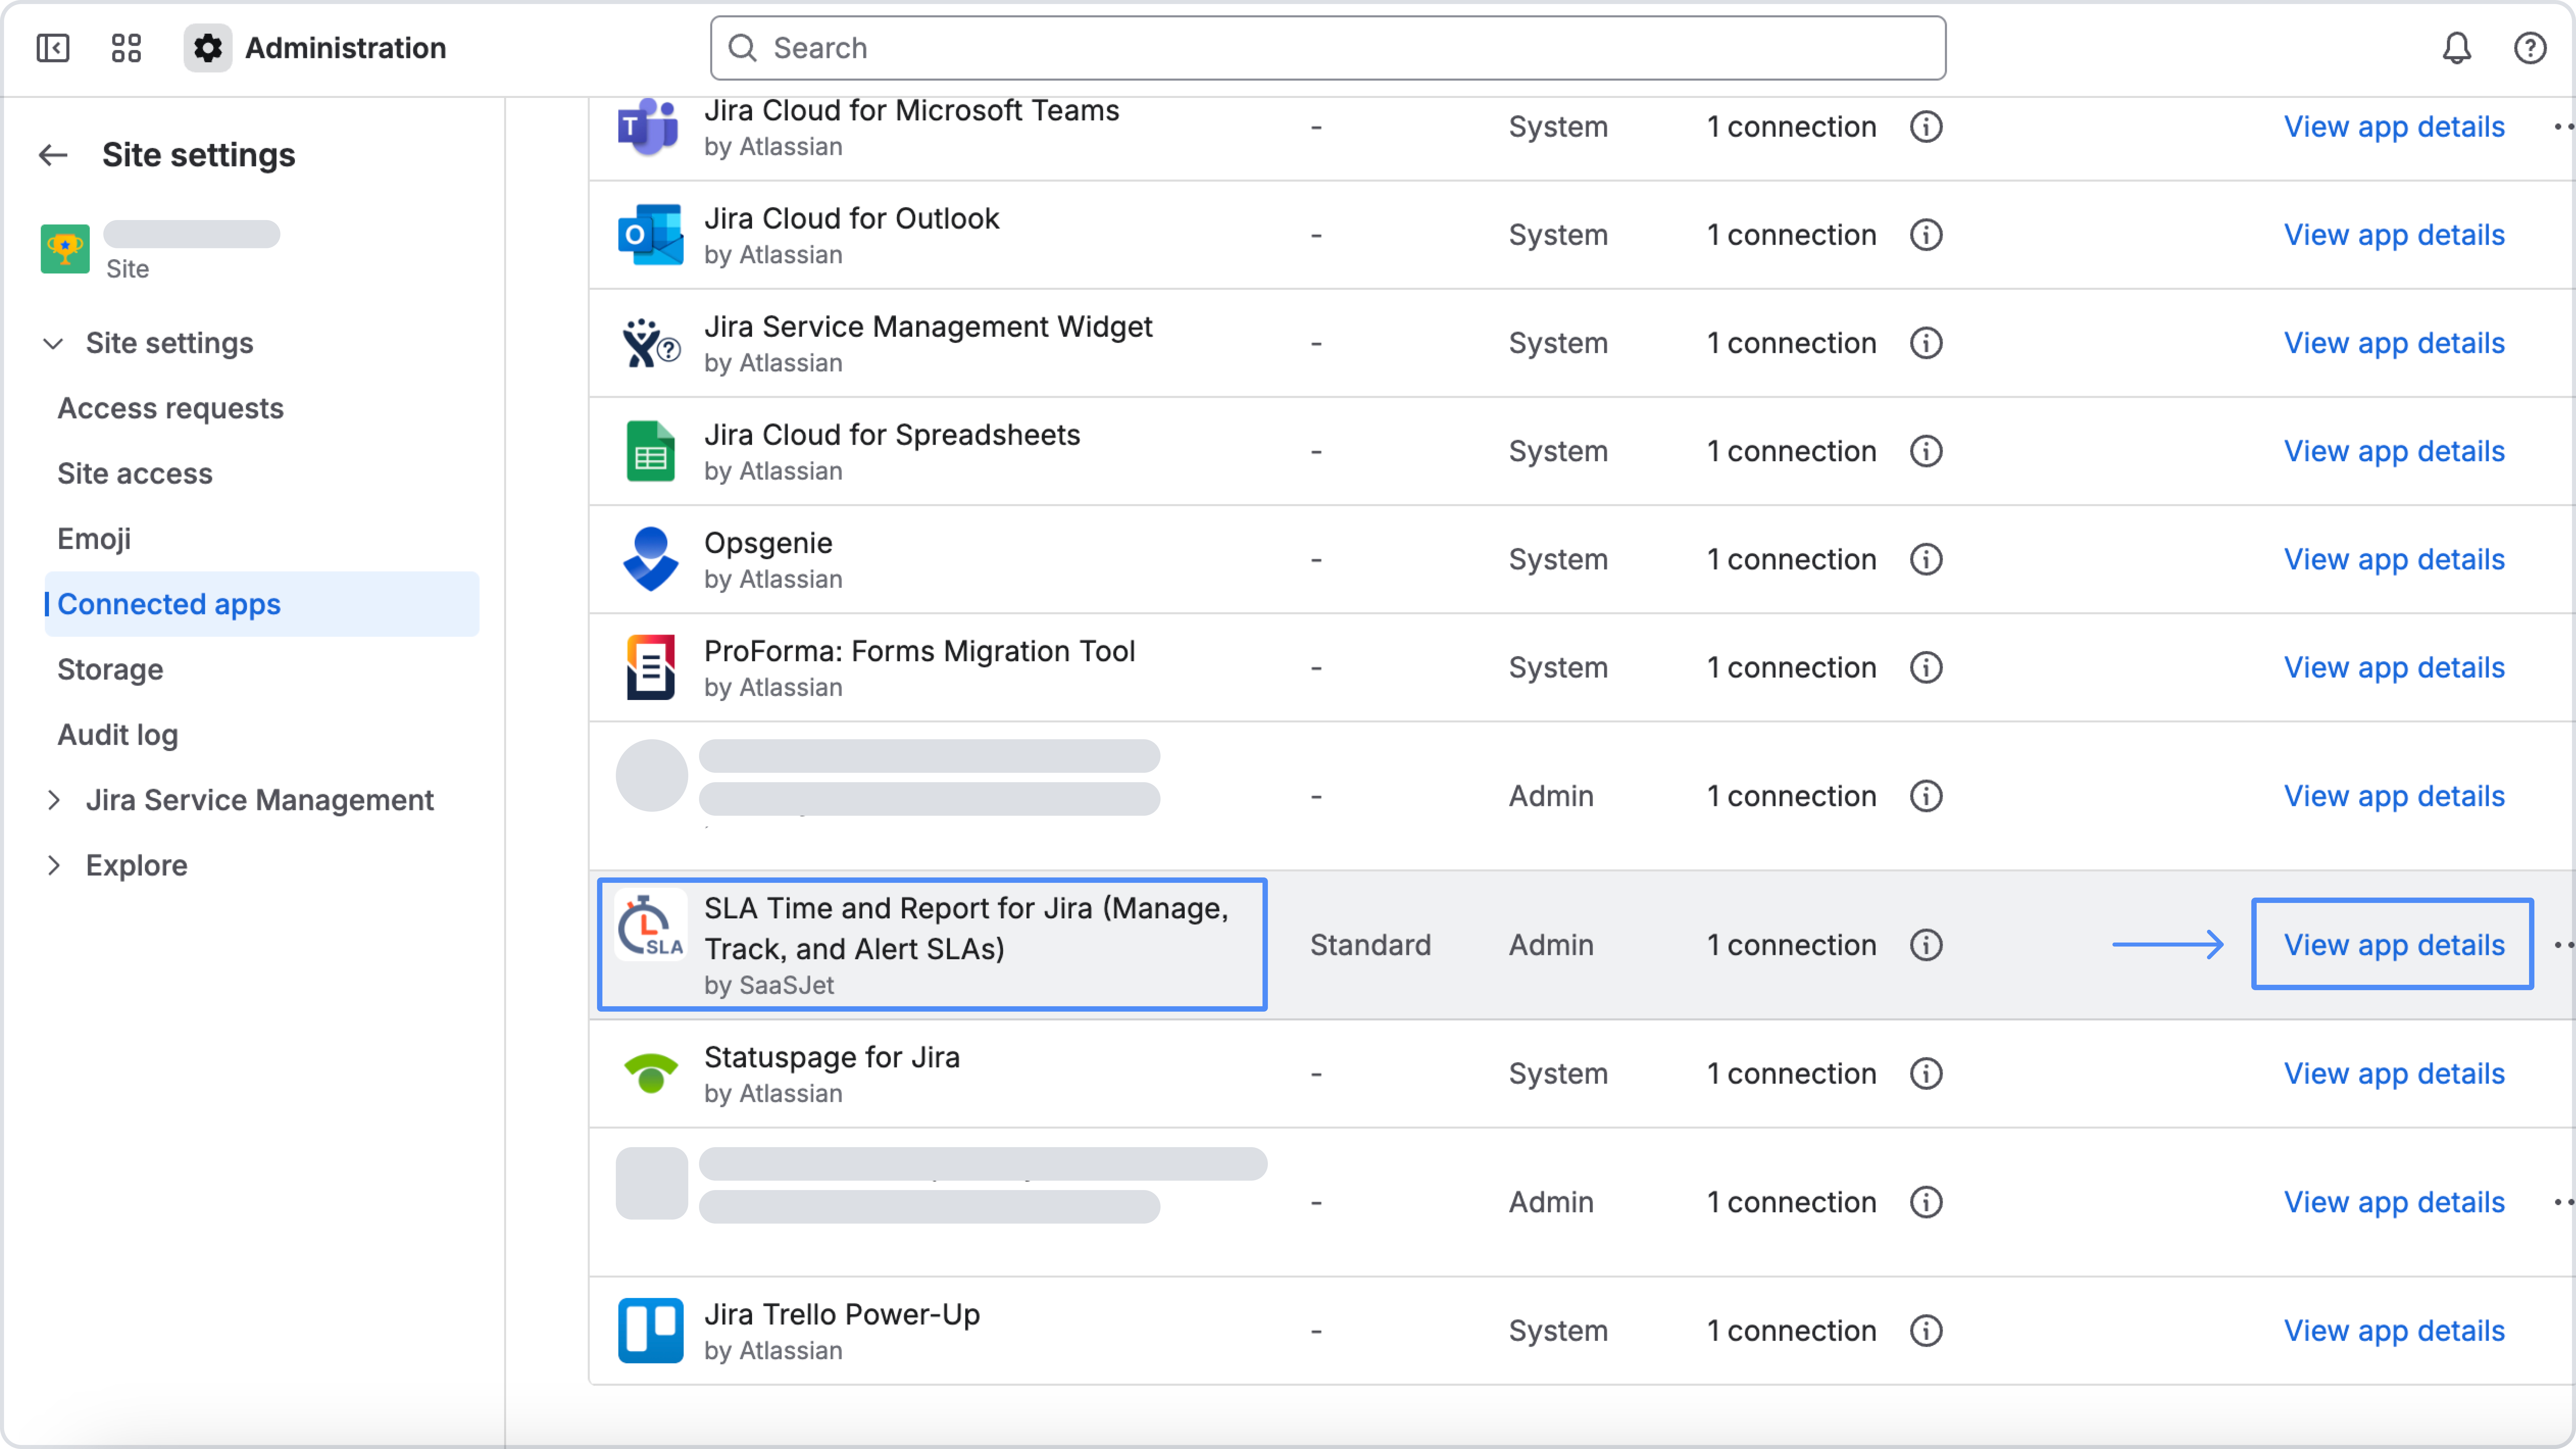Click the back arrow beside Site settings
Image resolution: width=2576 pixels, height=1449 pixels.
53,155
